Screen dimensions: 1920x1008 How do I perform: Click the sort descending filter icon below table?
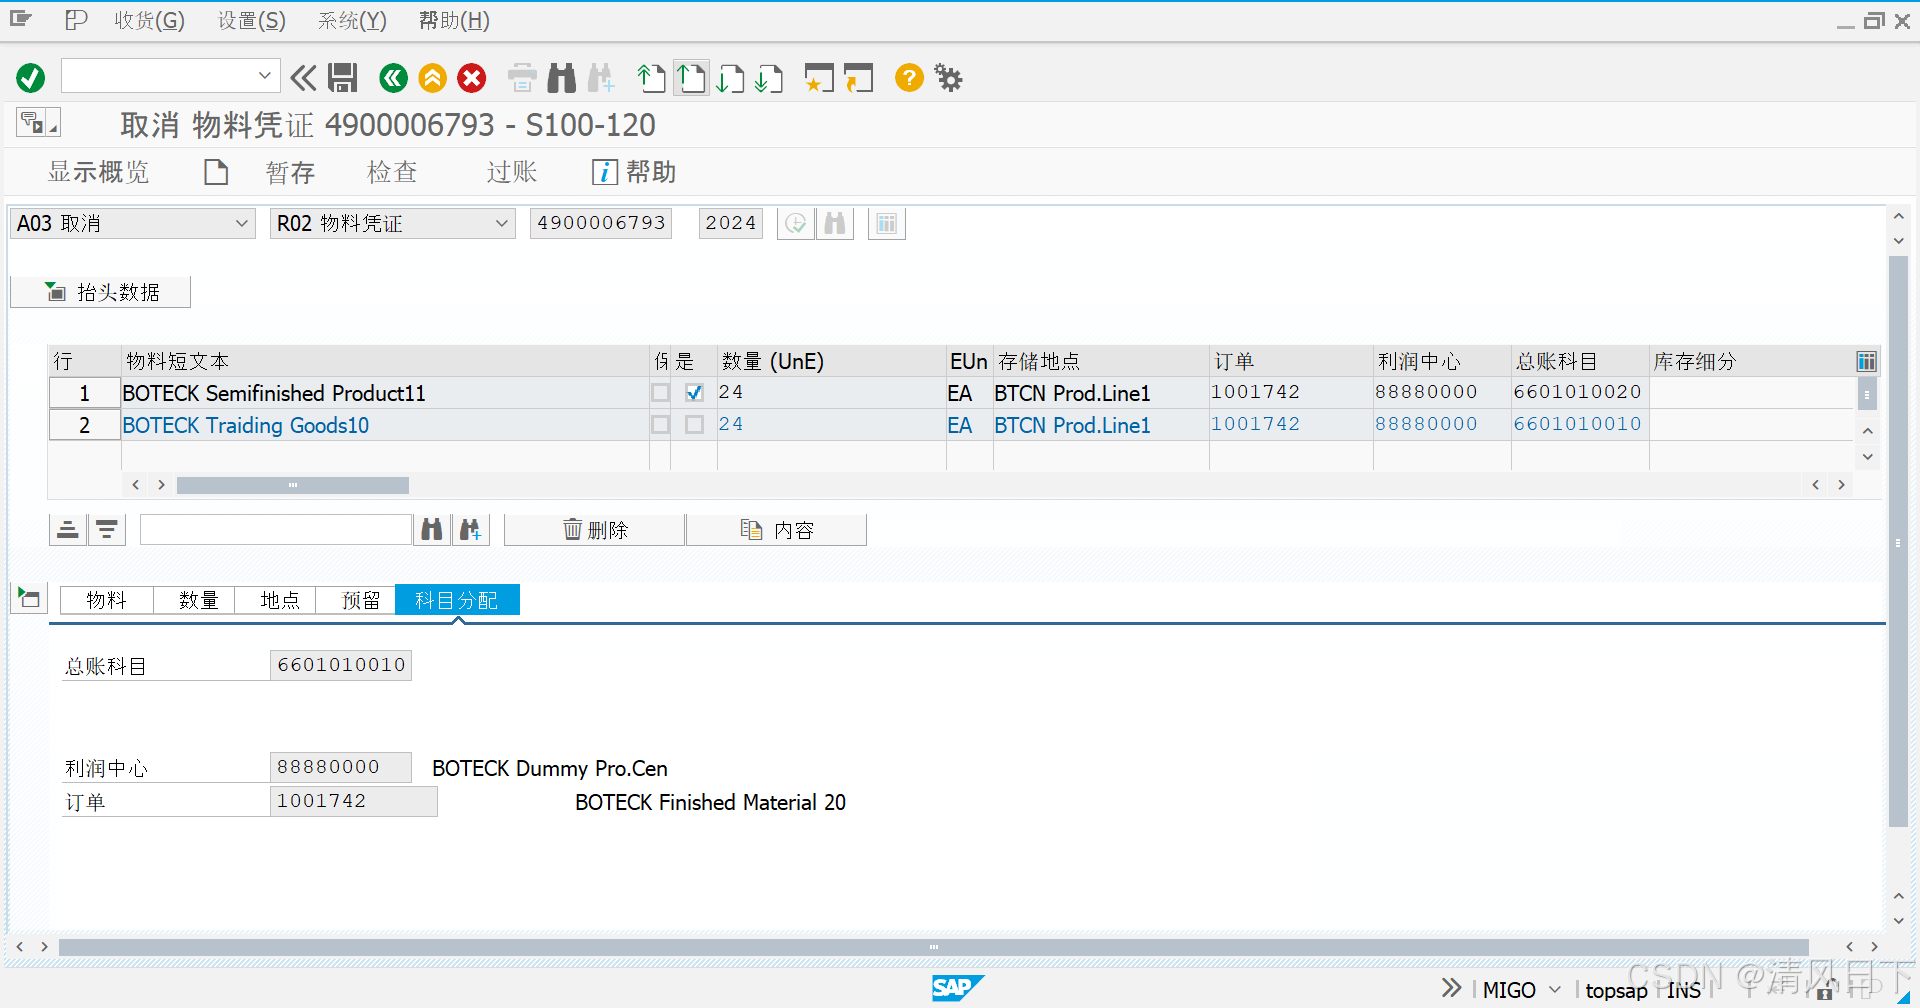coord(107,529)
